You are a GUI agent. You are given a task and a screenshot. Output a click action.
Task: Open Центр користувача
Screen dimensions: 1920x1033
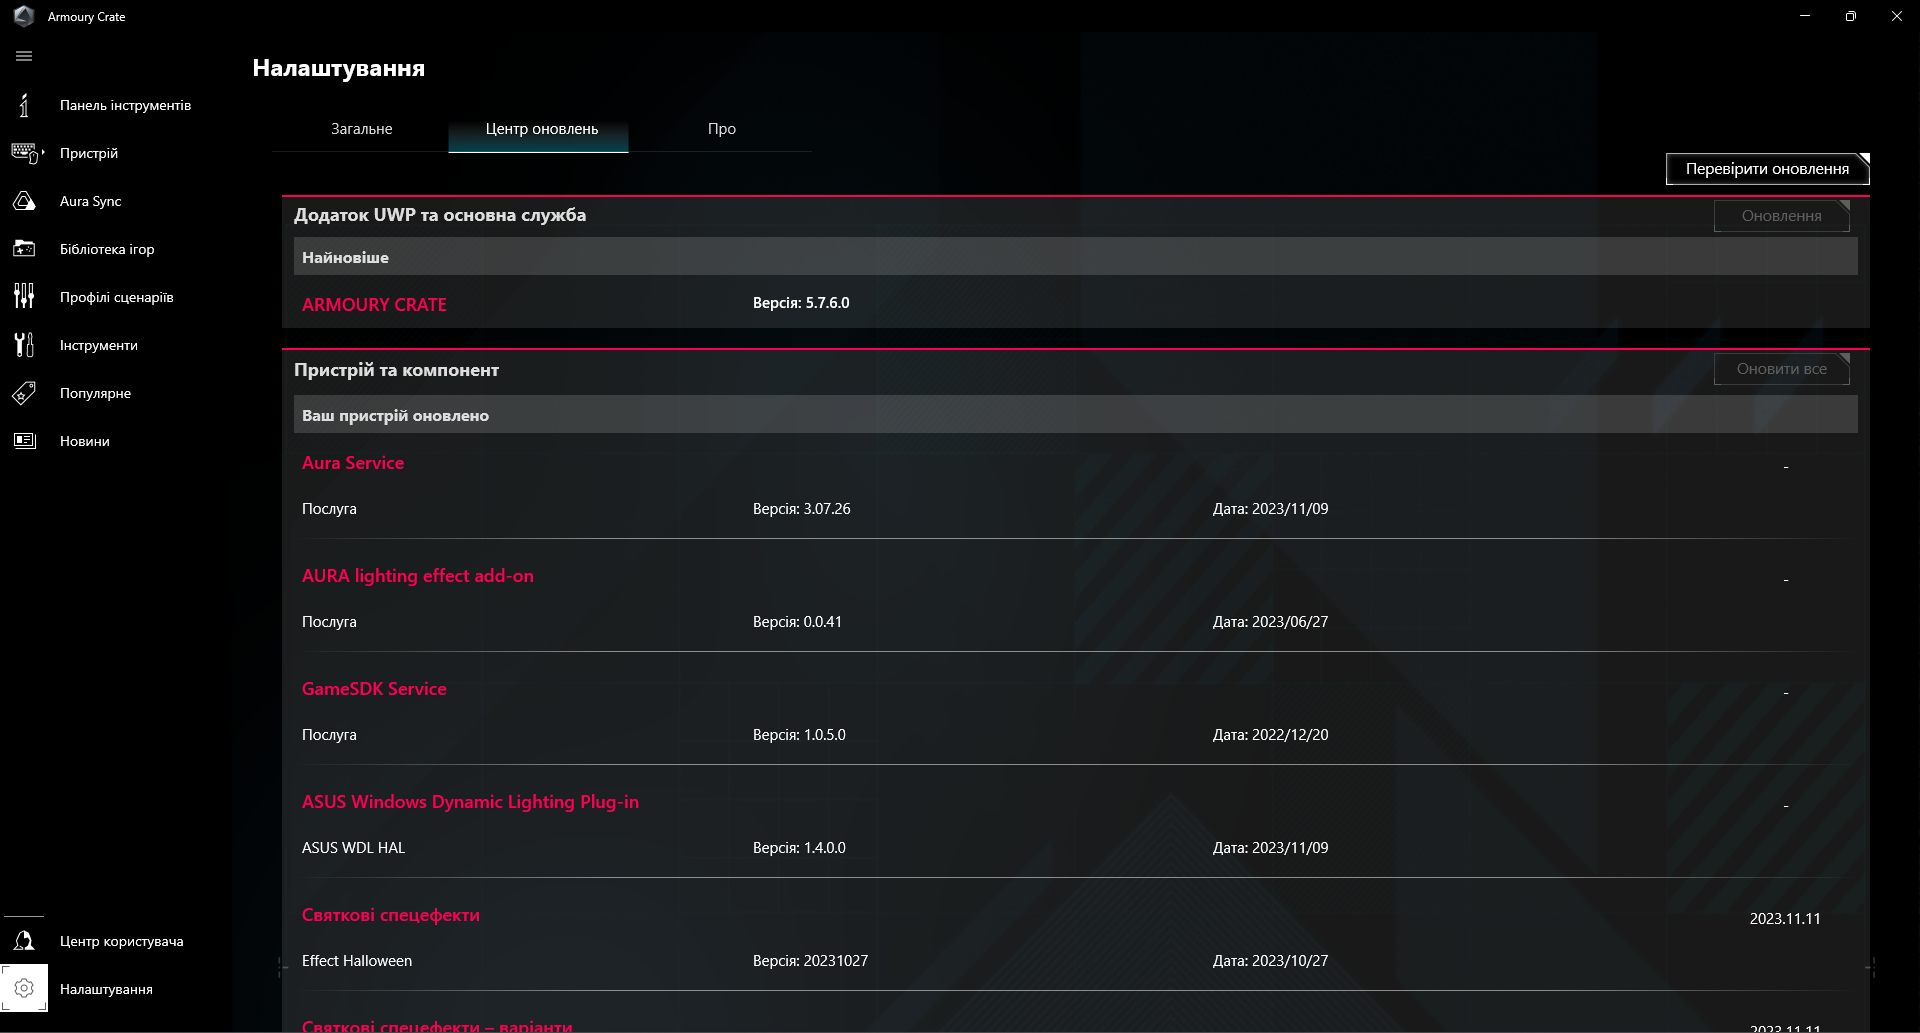click(x=24, y=941)
